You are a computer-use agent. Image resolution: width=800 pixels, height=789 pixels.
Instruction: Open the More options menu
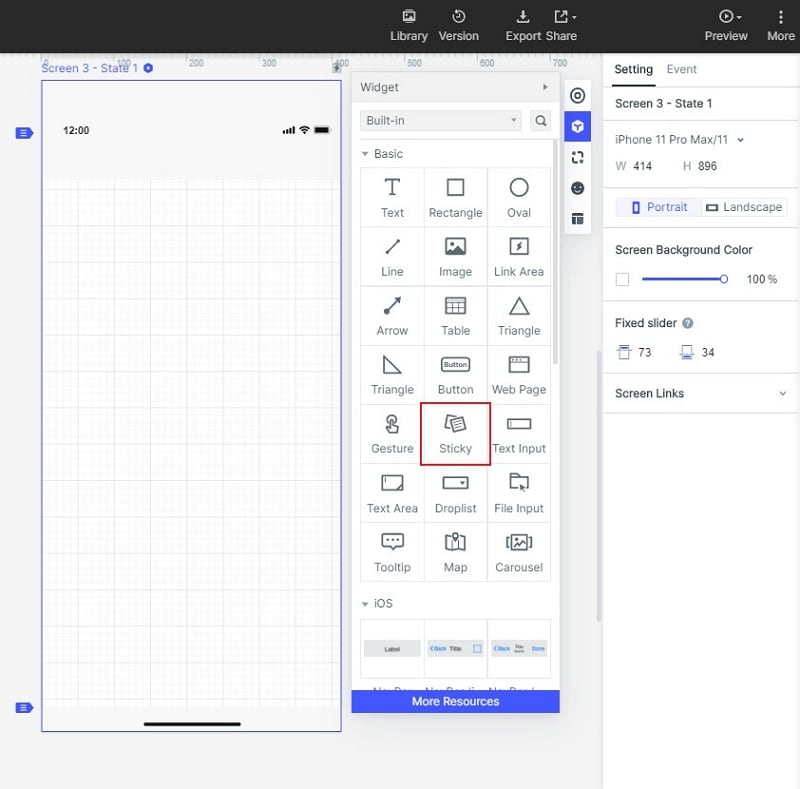781,26
